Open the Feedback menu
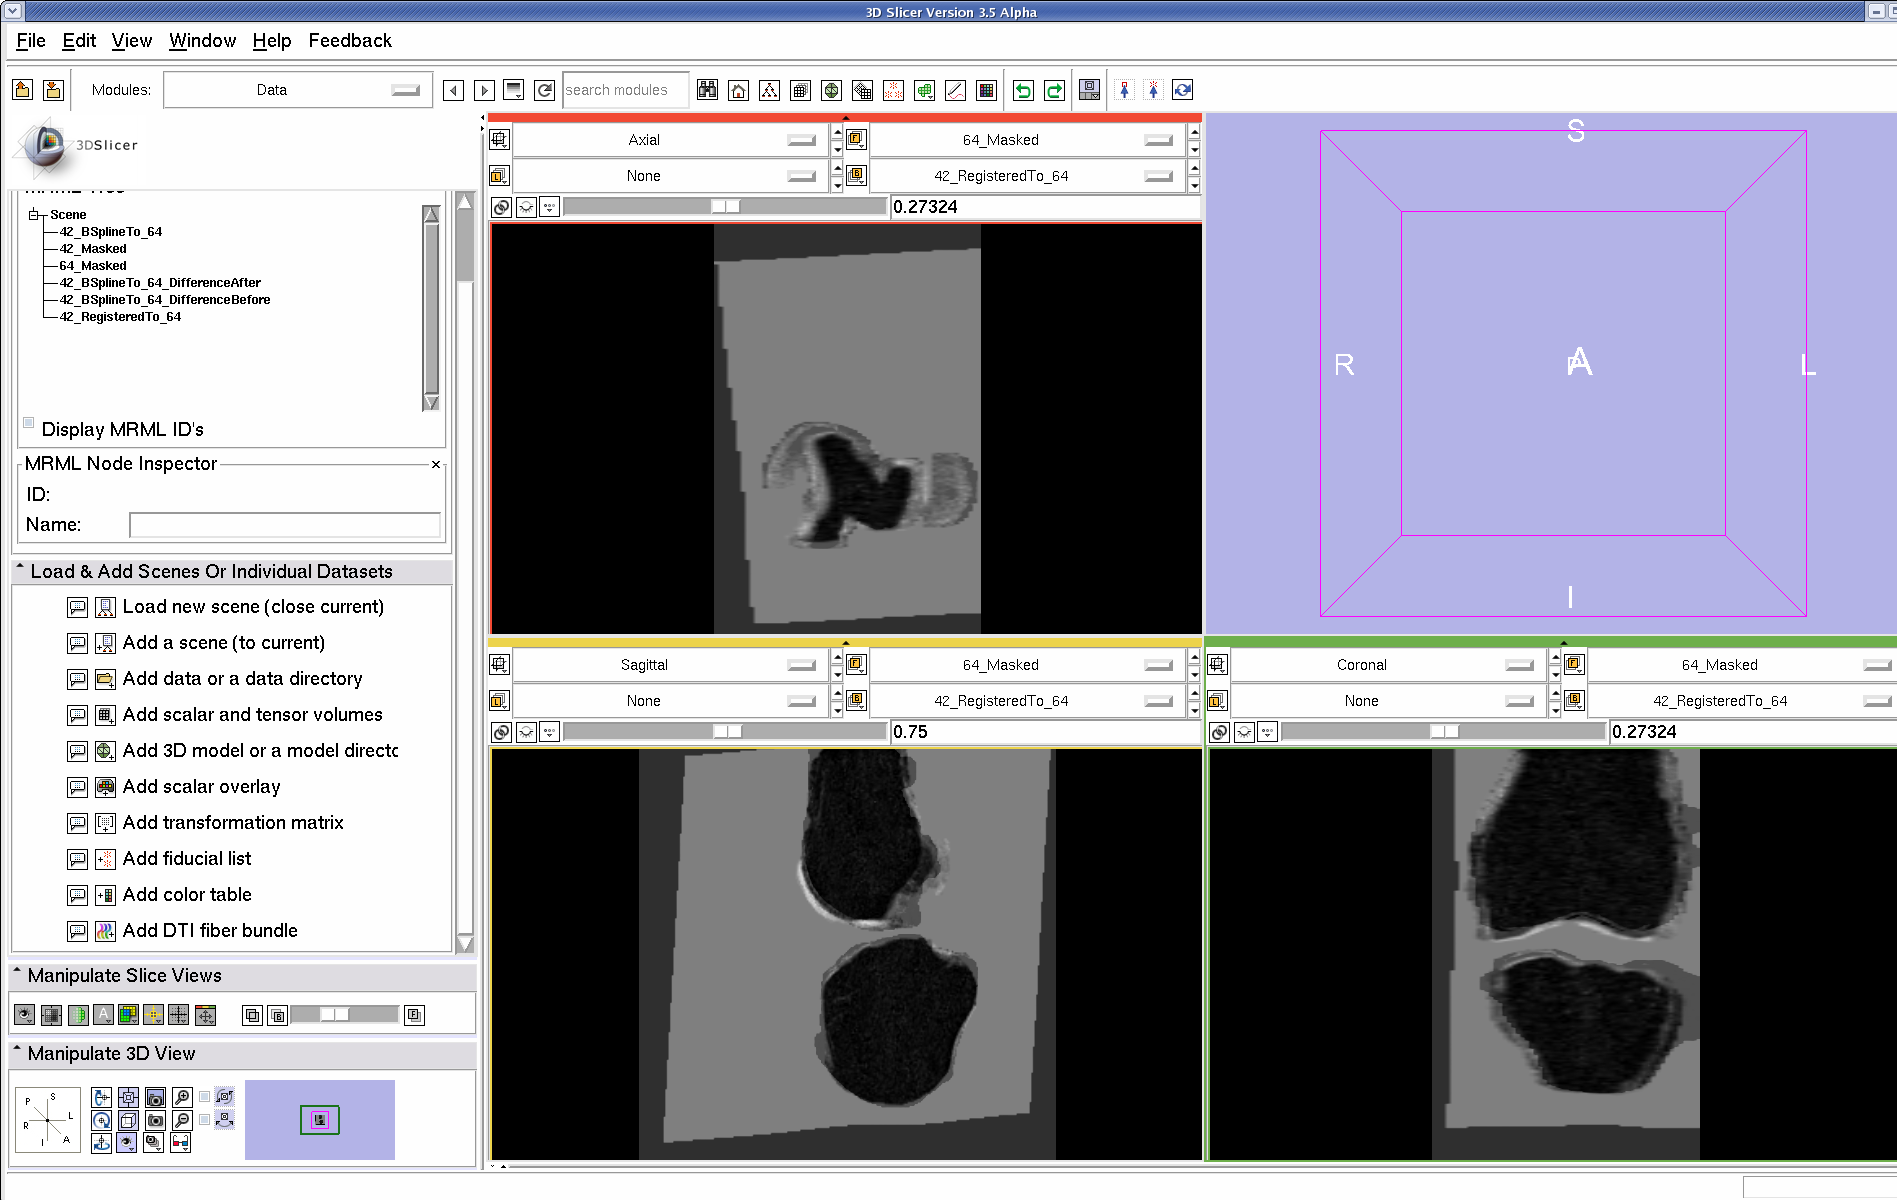The width and height of the screenshot is (1897, 1200). 349,40
